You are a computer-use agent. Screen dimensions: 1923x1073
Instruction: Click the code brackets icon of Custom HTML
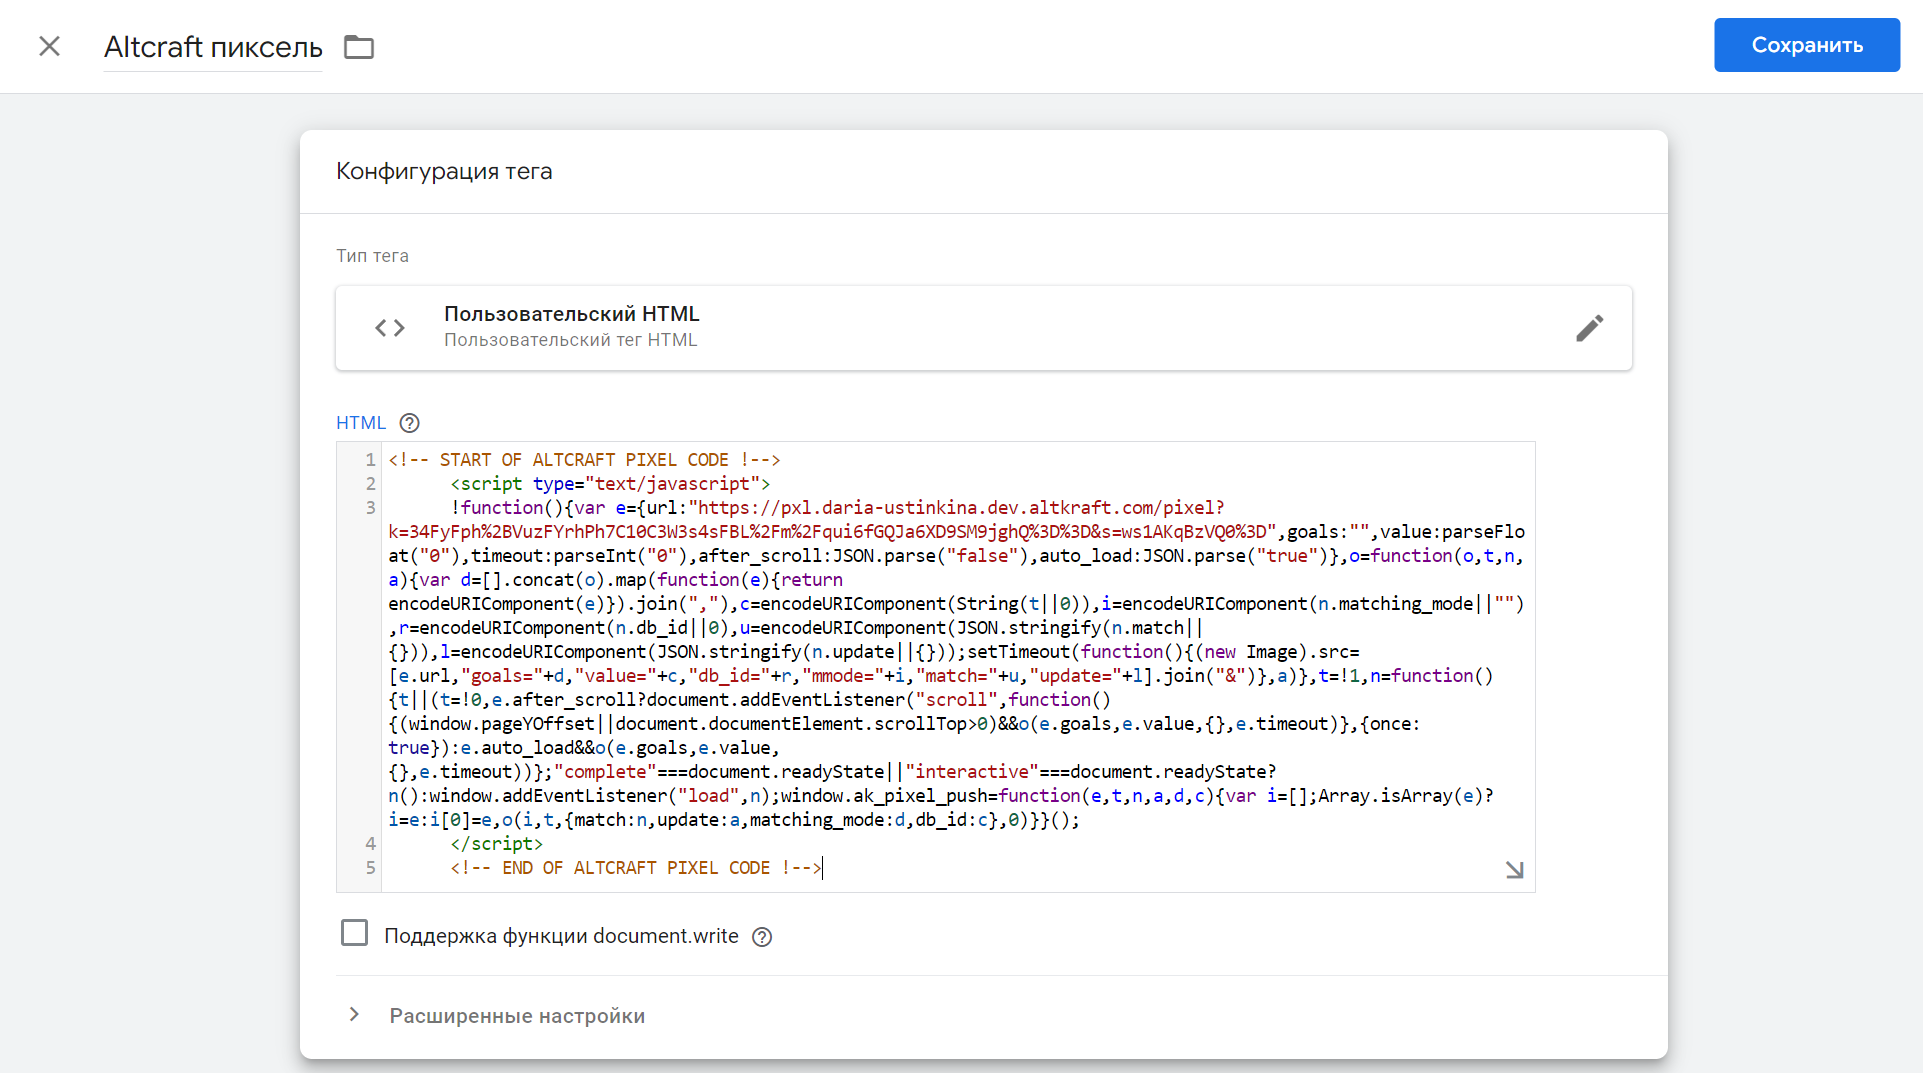[x=390, y=327]
